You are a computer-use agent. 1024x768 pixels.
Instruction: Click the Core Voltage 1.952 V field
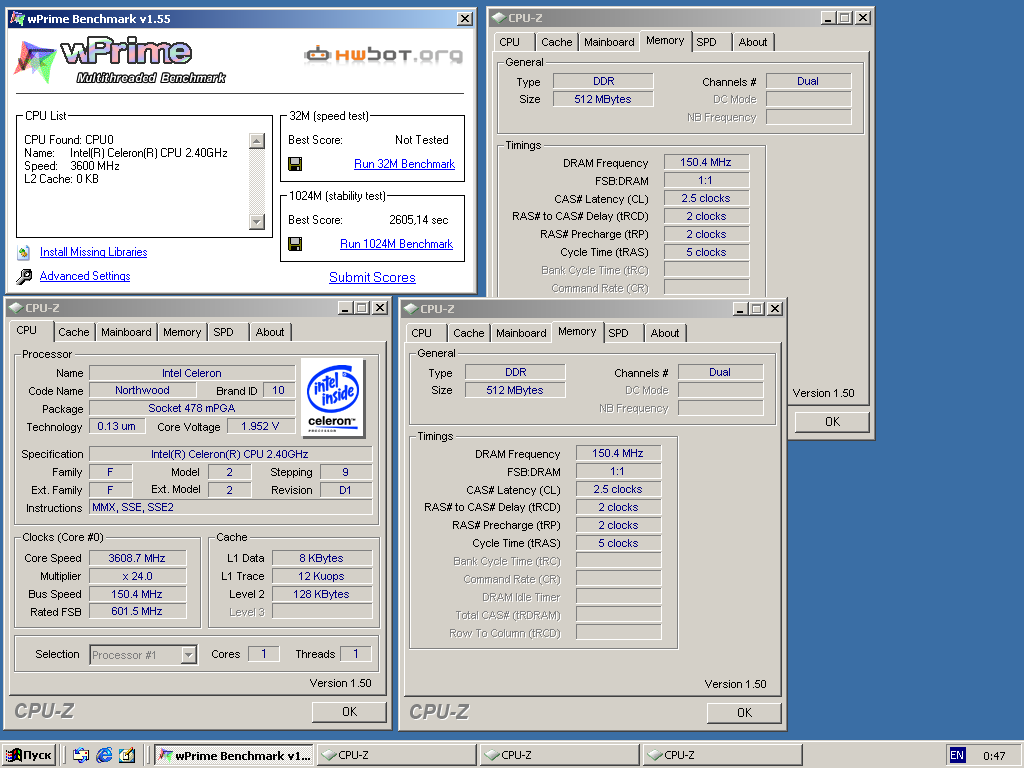pyautogui.click(x=260, y=426)
